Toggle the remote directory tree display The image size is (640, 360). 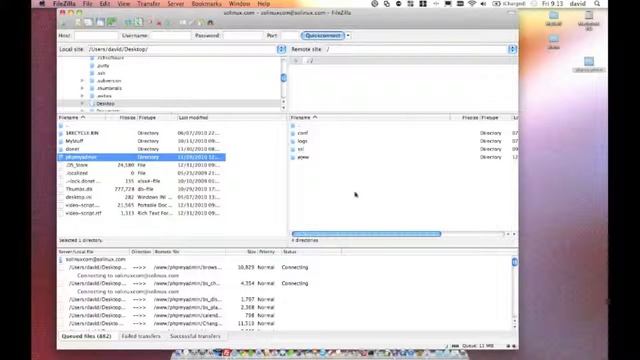(100, 22)
